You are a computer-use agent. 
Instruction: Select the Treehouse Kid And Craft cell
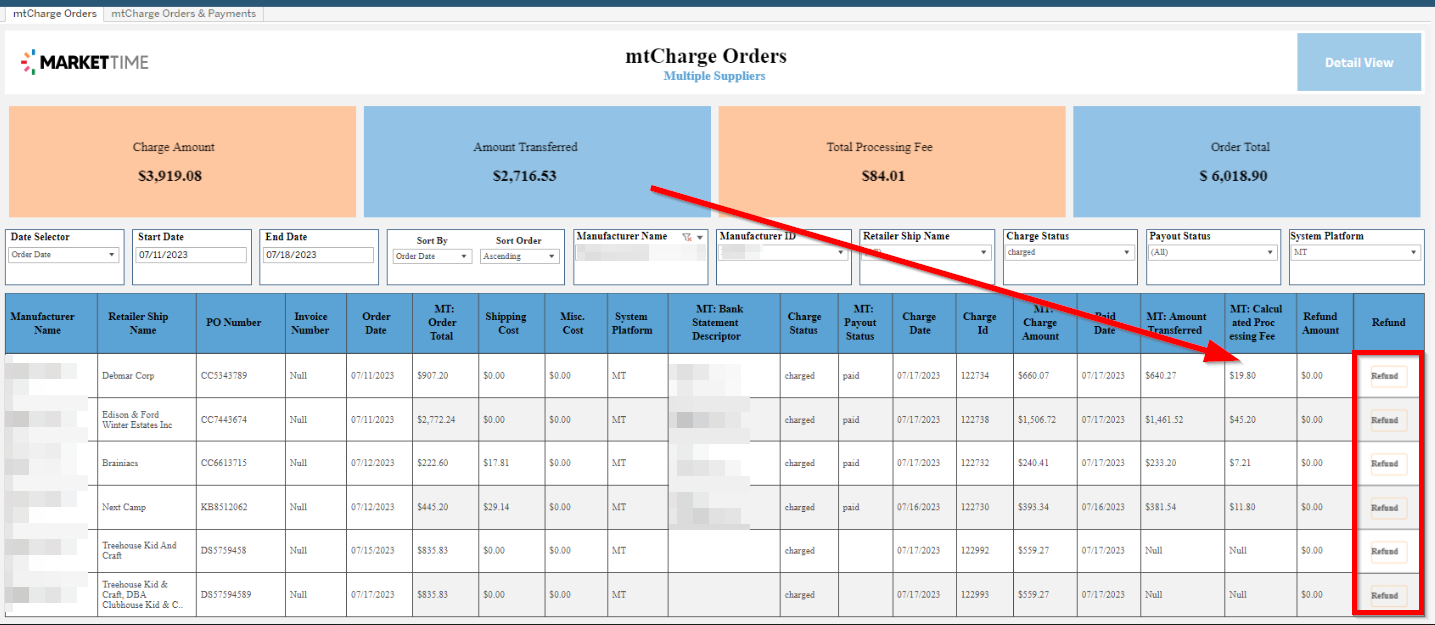click(145, 551)
